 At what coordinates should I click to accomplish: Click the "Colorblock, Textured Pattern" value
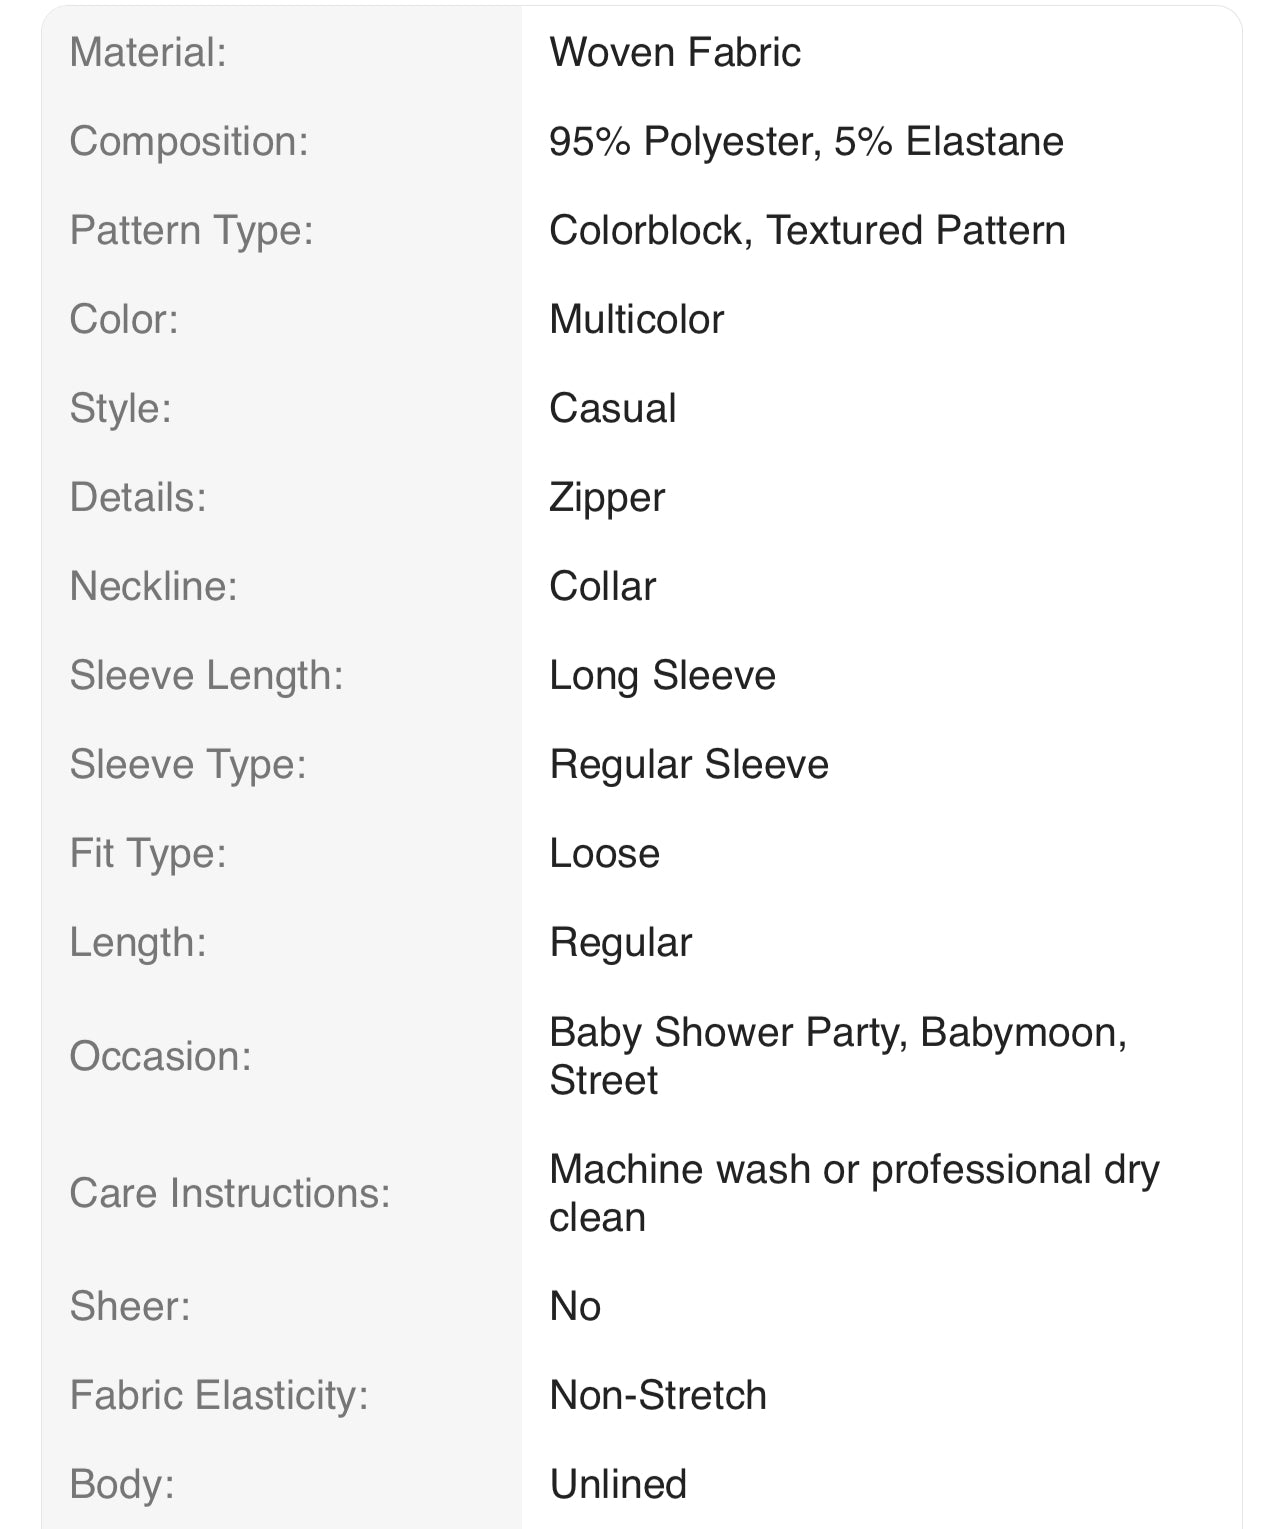click(x=807, y=231)
